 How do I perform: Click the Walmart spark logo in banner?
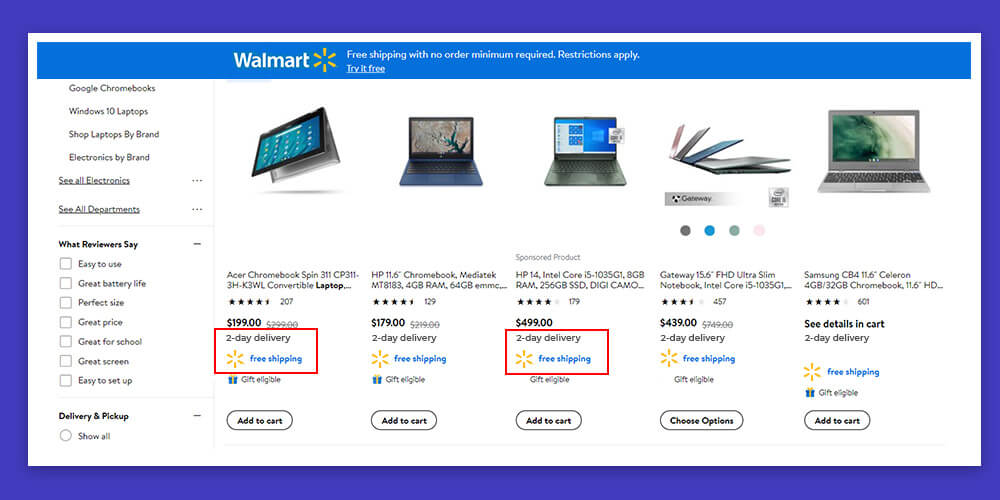pos(325,60)
